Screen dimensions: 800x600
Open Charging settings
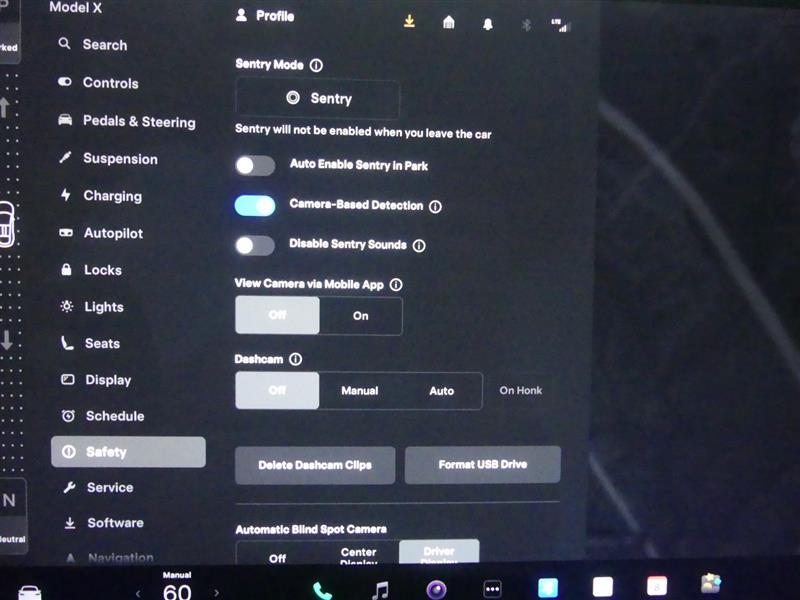tap(101, 196)
